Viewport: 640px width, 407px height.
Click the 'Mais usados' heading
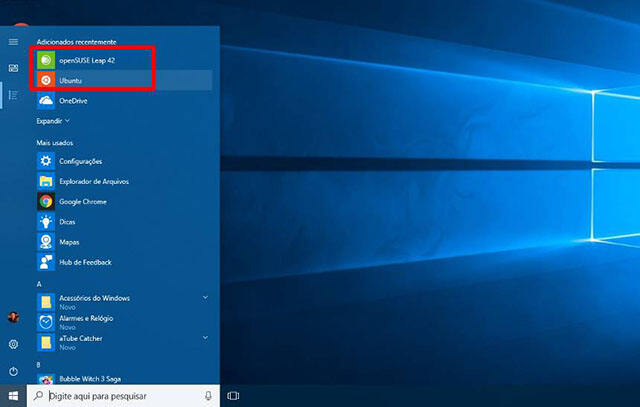tap(55, 142)
